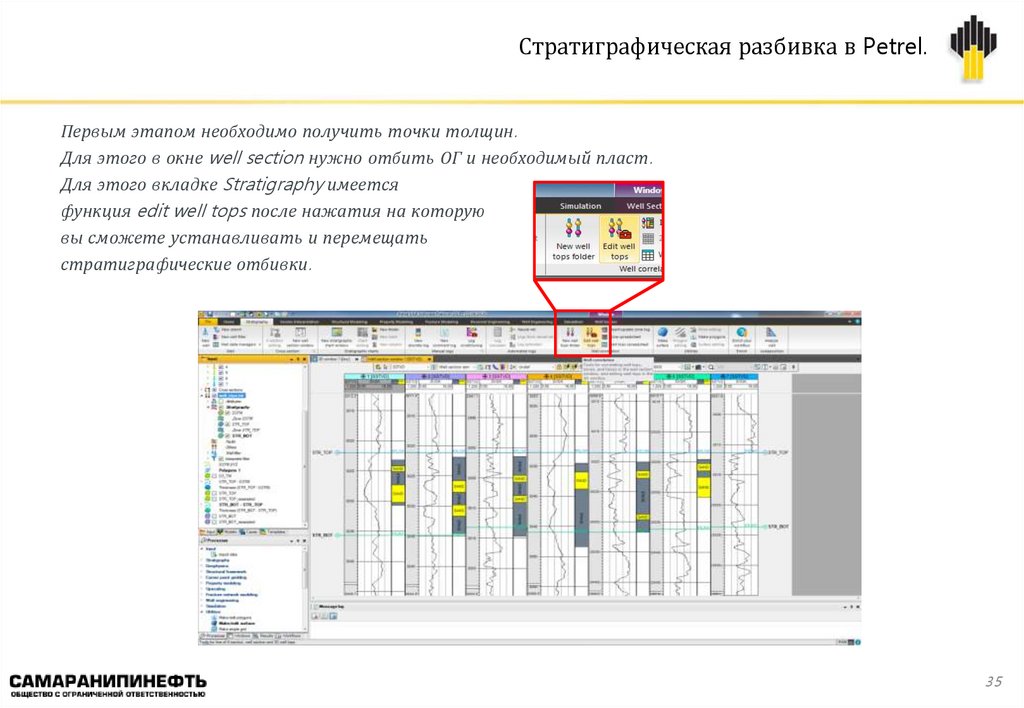
Task: Open the Property Modeling ribbon tab
Action: [x=396, y=322]
